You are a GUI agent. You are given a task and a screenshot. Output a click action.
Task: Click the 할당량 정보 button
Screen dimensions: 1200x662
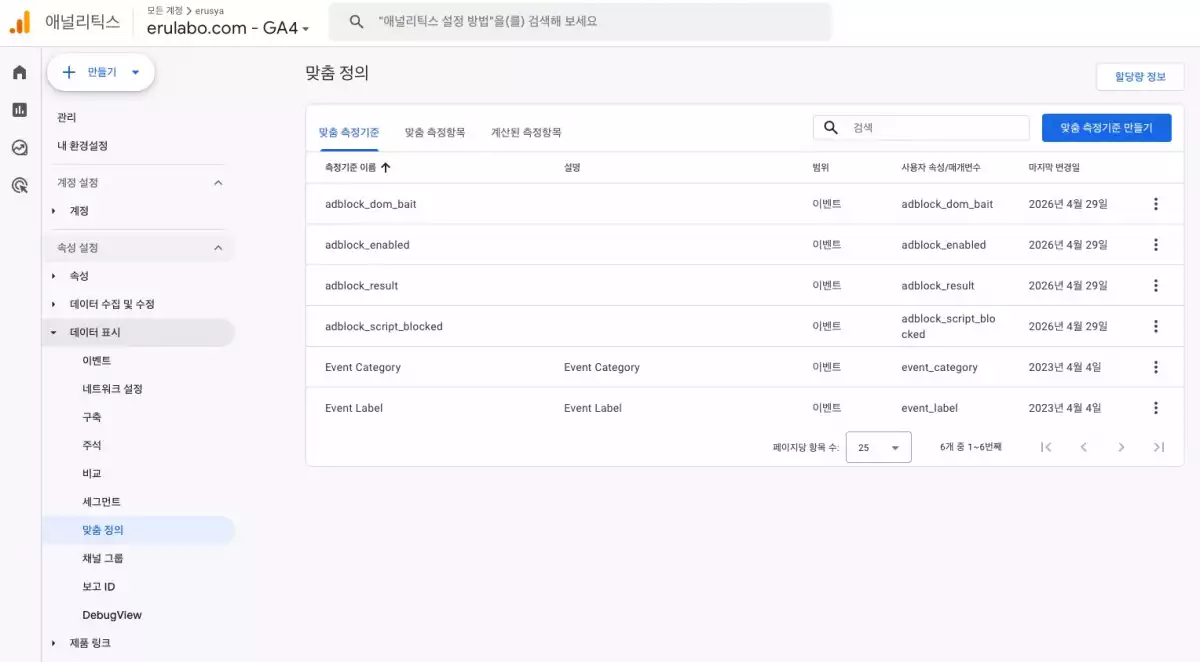pos(1140,77)
